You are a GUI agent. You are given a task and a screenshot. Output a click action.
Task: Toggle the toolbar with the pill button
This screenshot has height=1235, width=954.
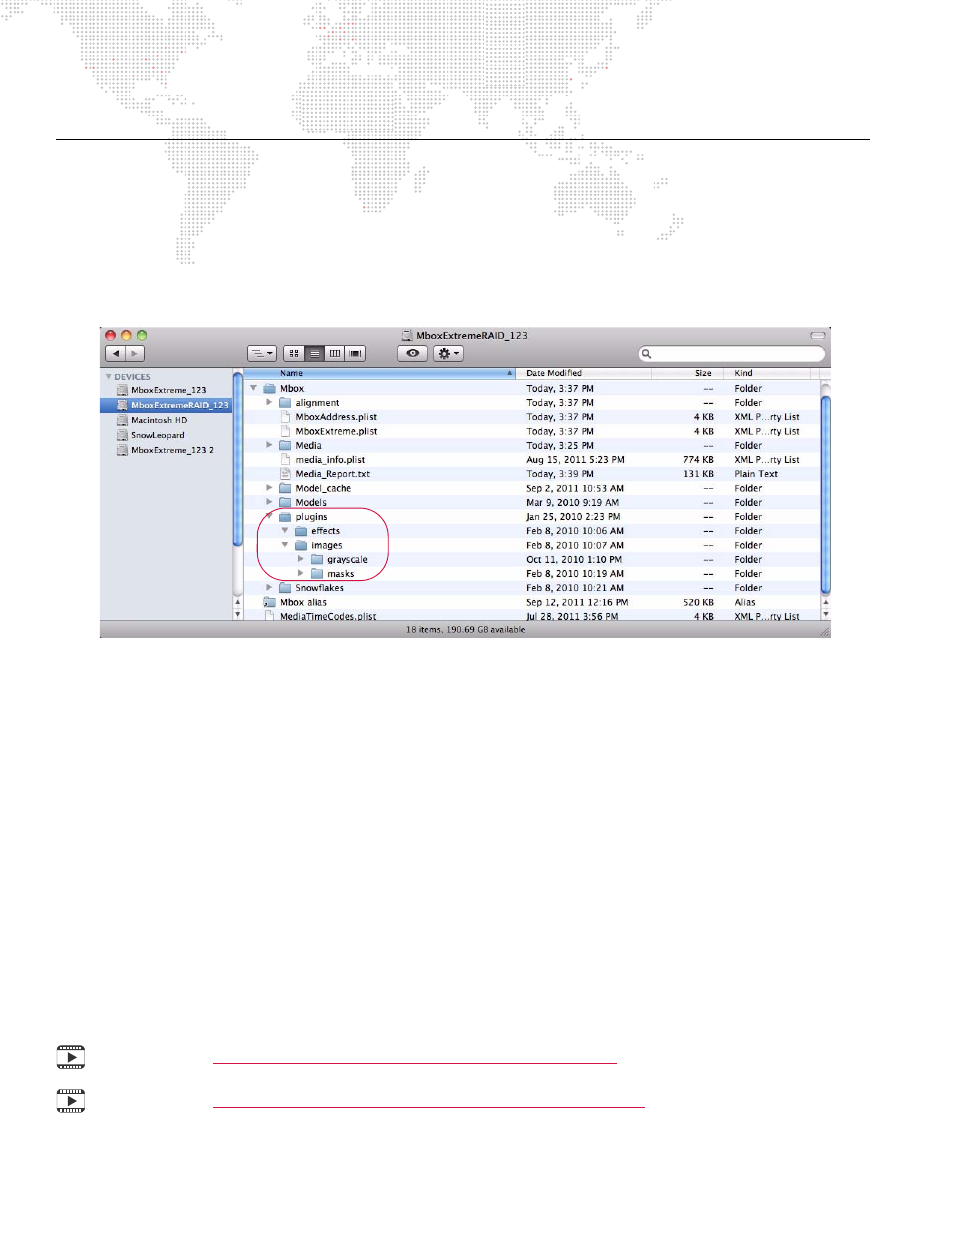pos(817,335)
